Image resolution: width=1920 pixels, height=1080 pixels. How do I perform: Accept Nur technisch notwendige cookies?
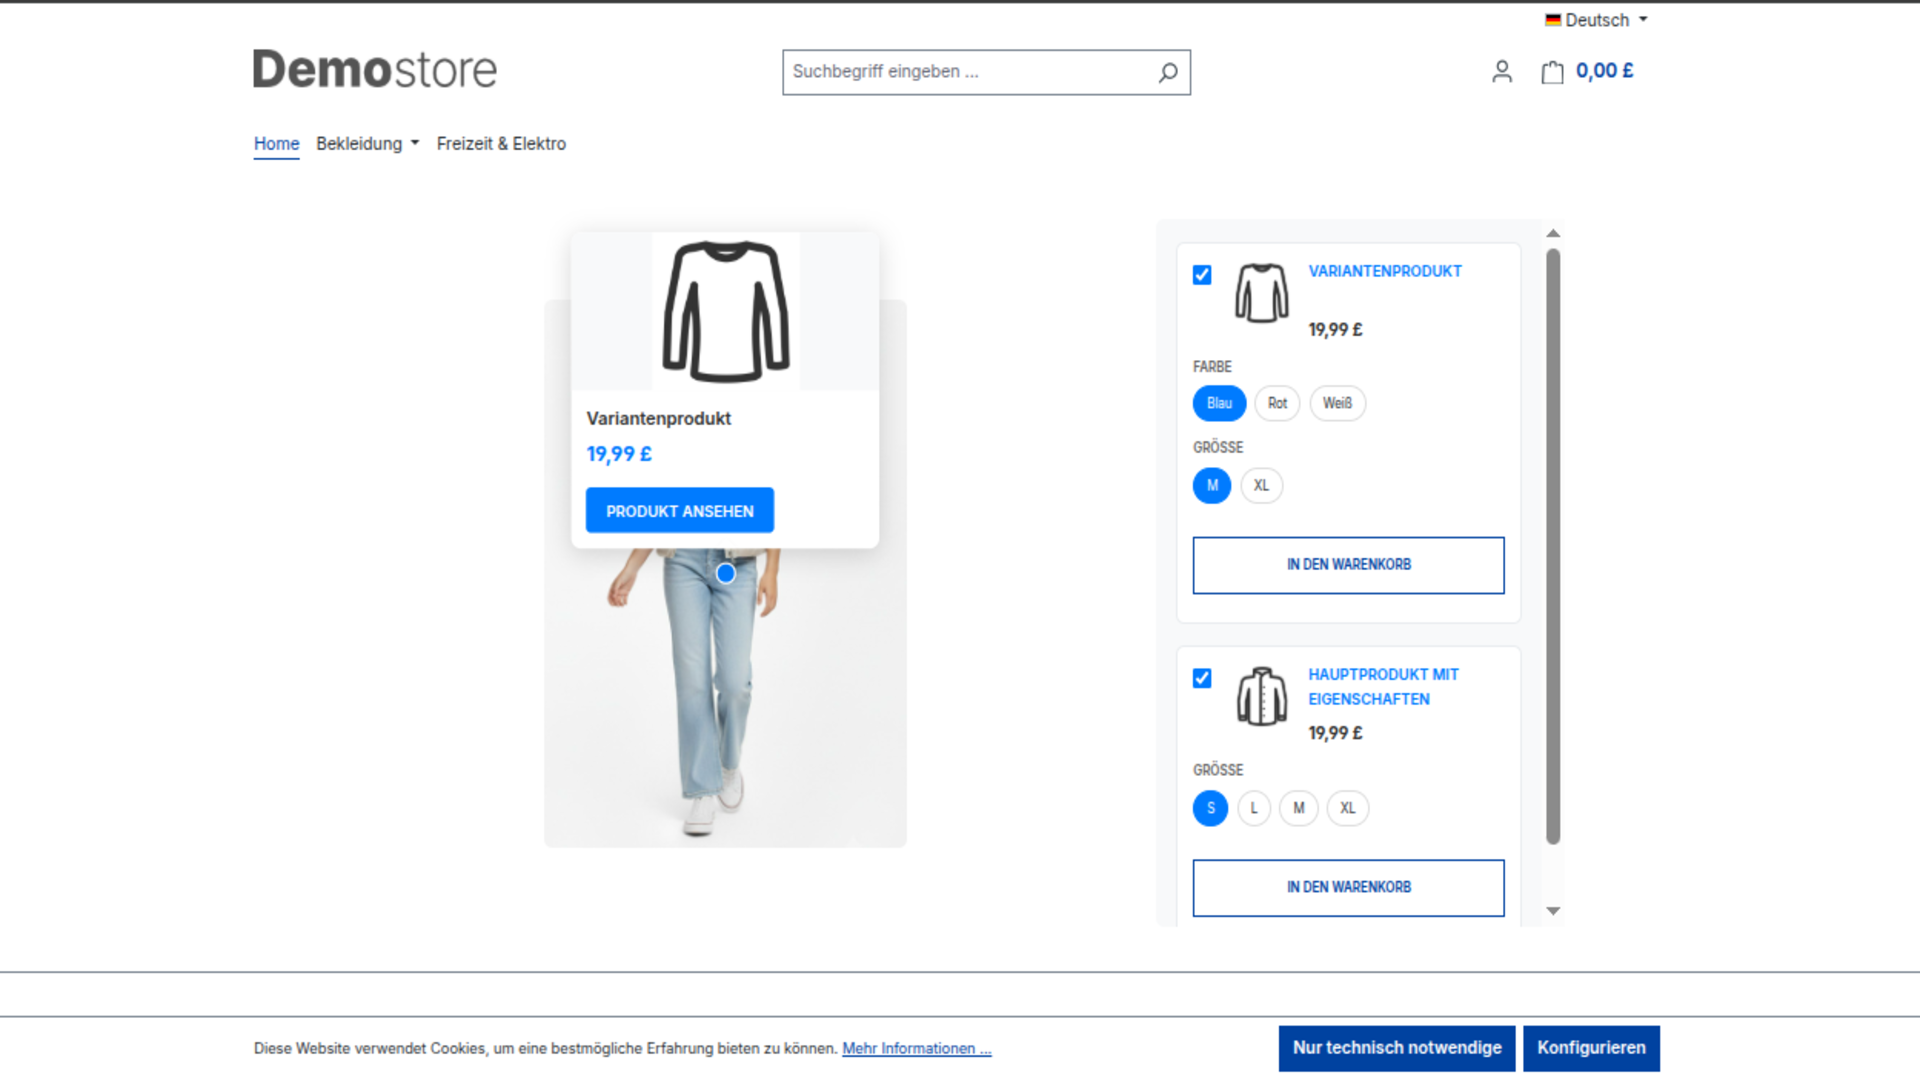pos(1397,1048)
